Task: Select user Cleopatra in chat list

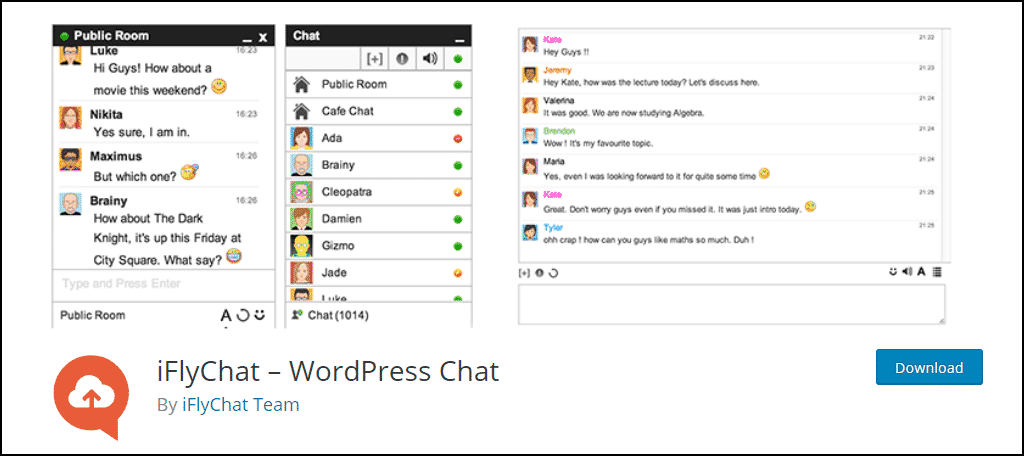Action: pos(379,192)
